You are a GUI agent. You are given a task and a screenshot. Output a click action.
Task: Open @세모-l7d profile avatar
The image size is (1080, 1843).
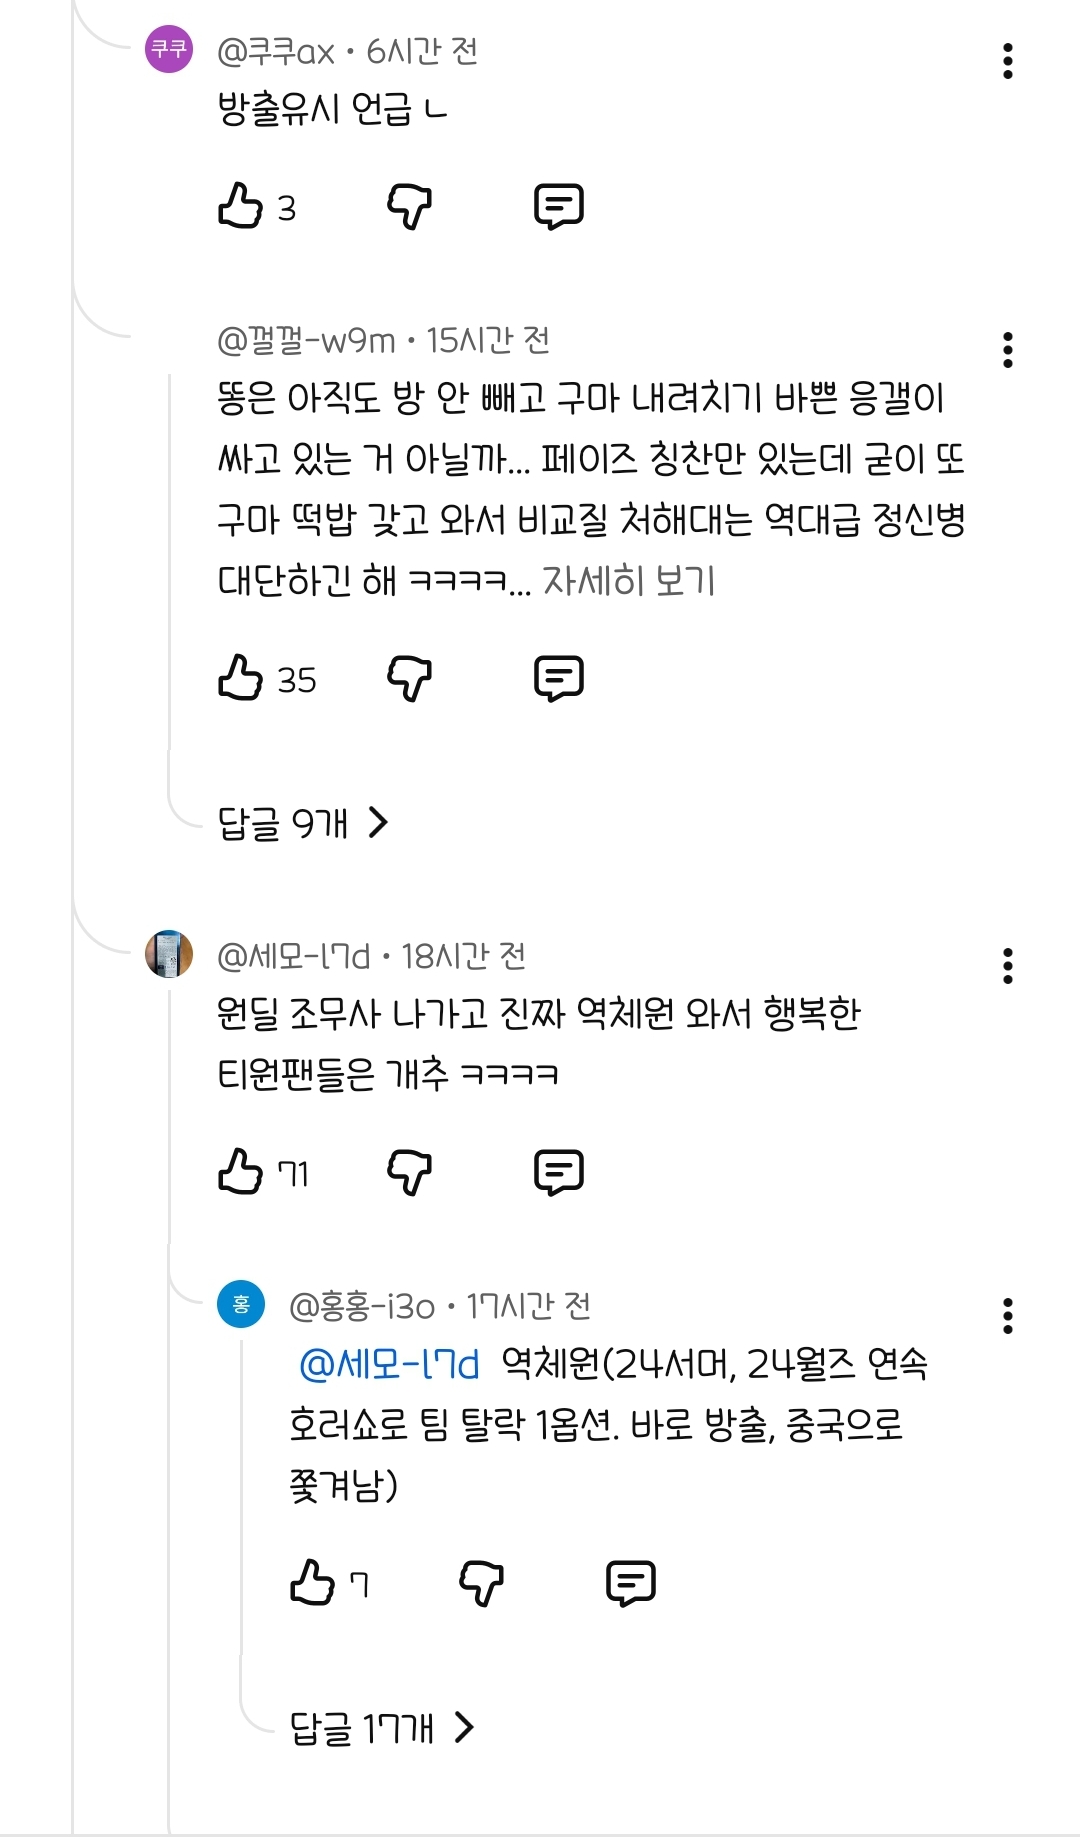pyautogui.click(x=169, y=954)
